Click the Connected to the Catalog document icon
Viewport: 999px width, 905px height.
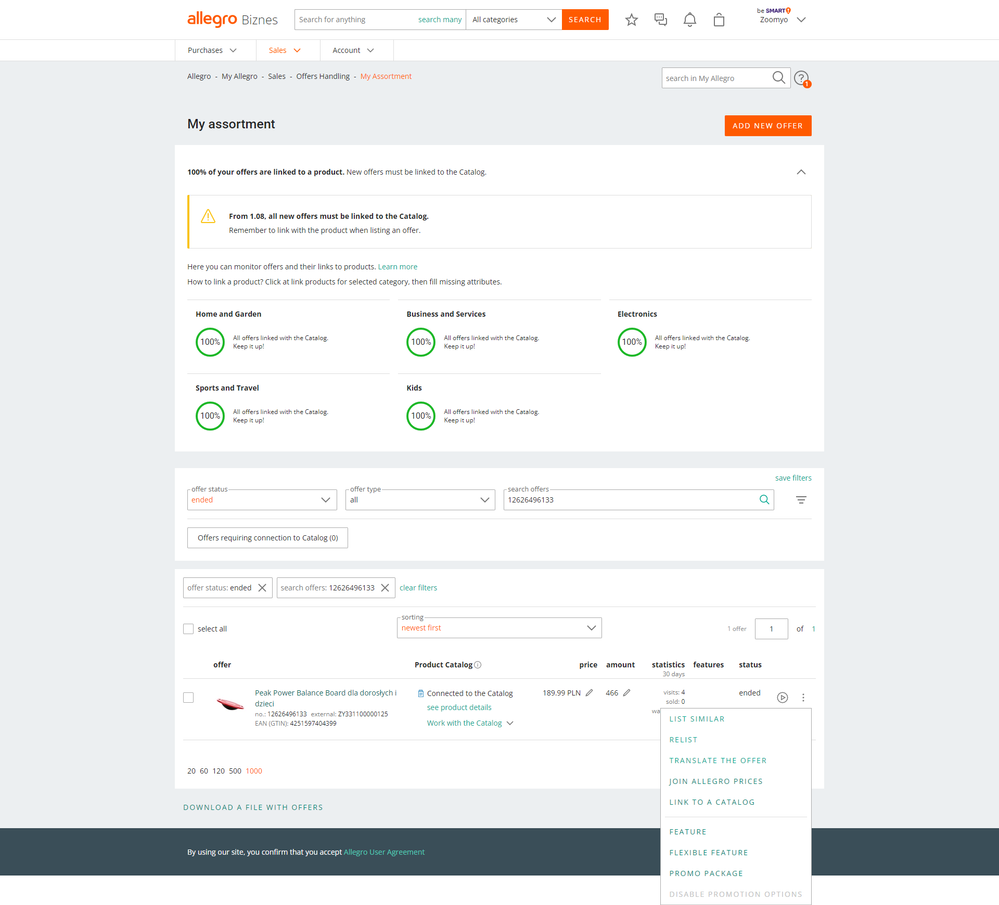[420, 693]
